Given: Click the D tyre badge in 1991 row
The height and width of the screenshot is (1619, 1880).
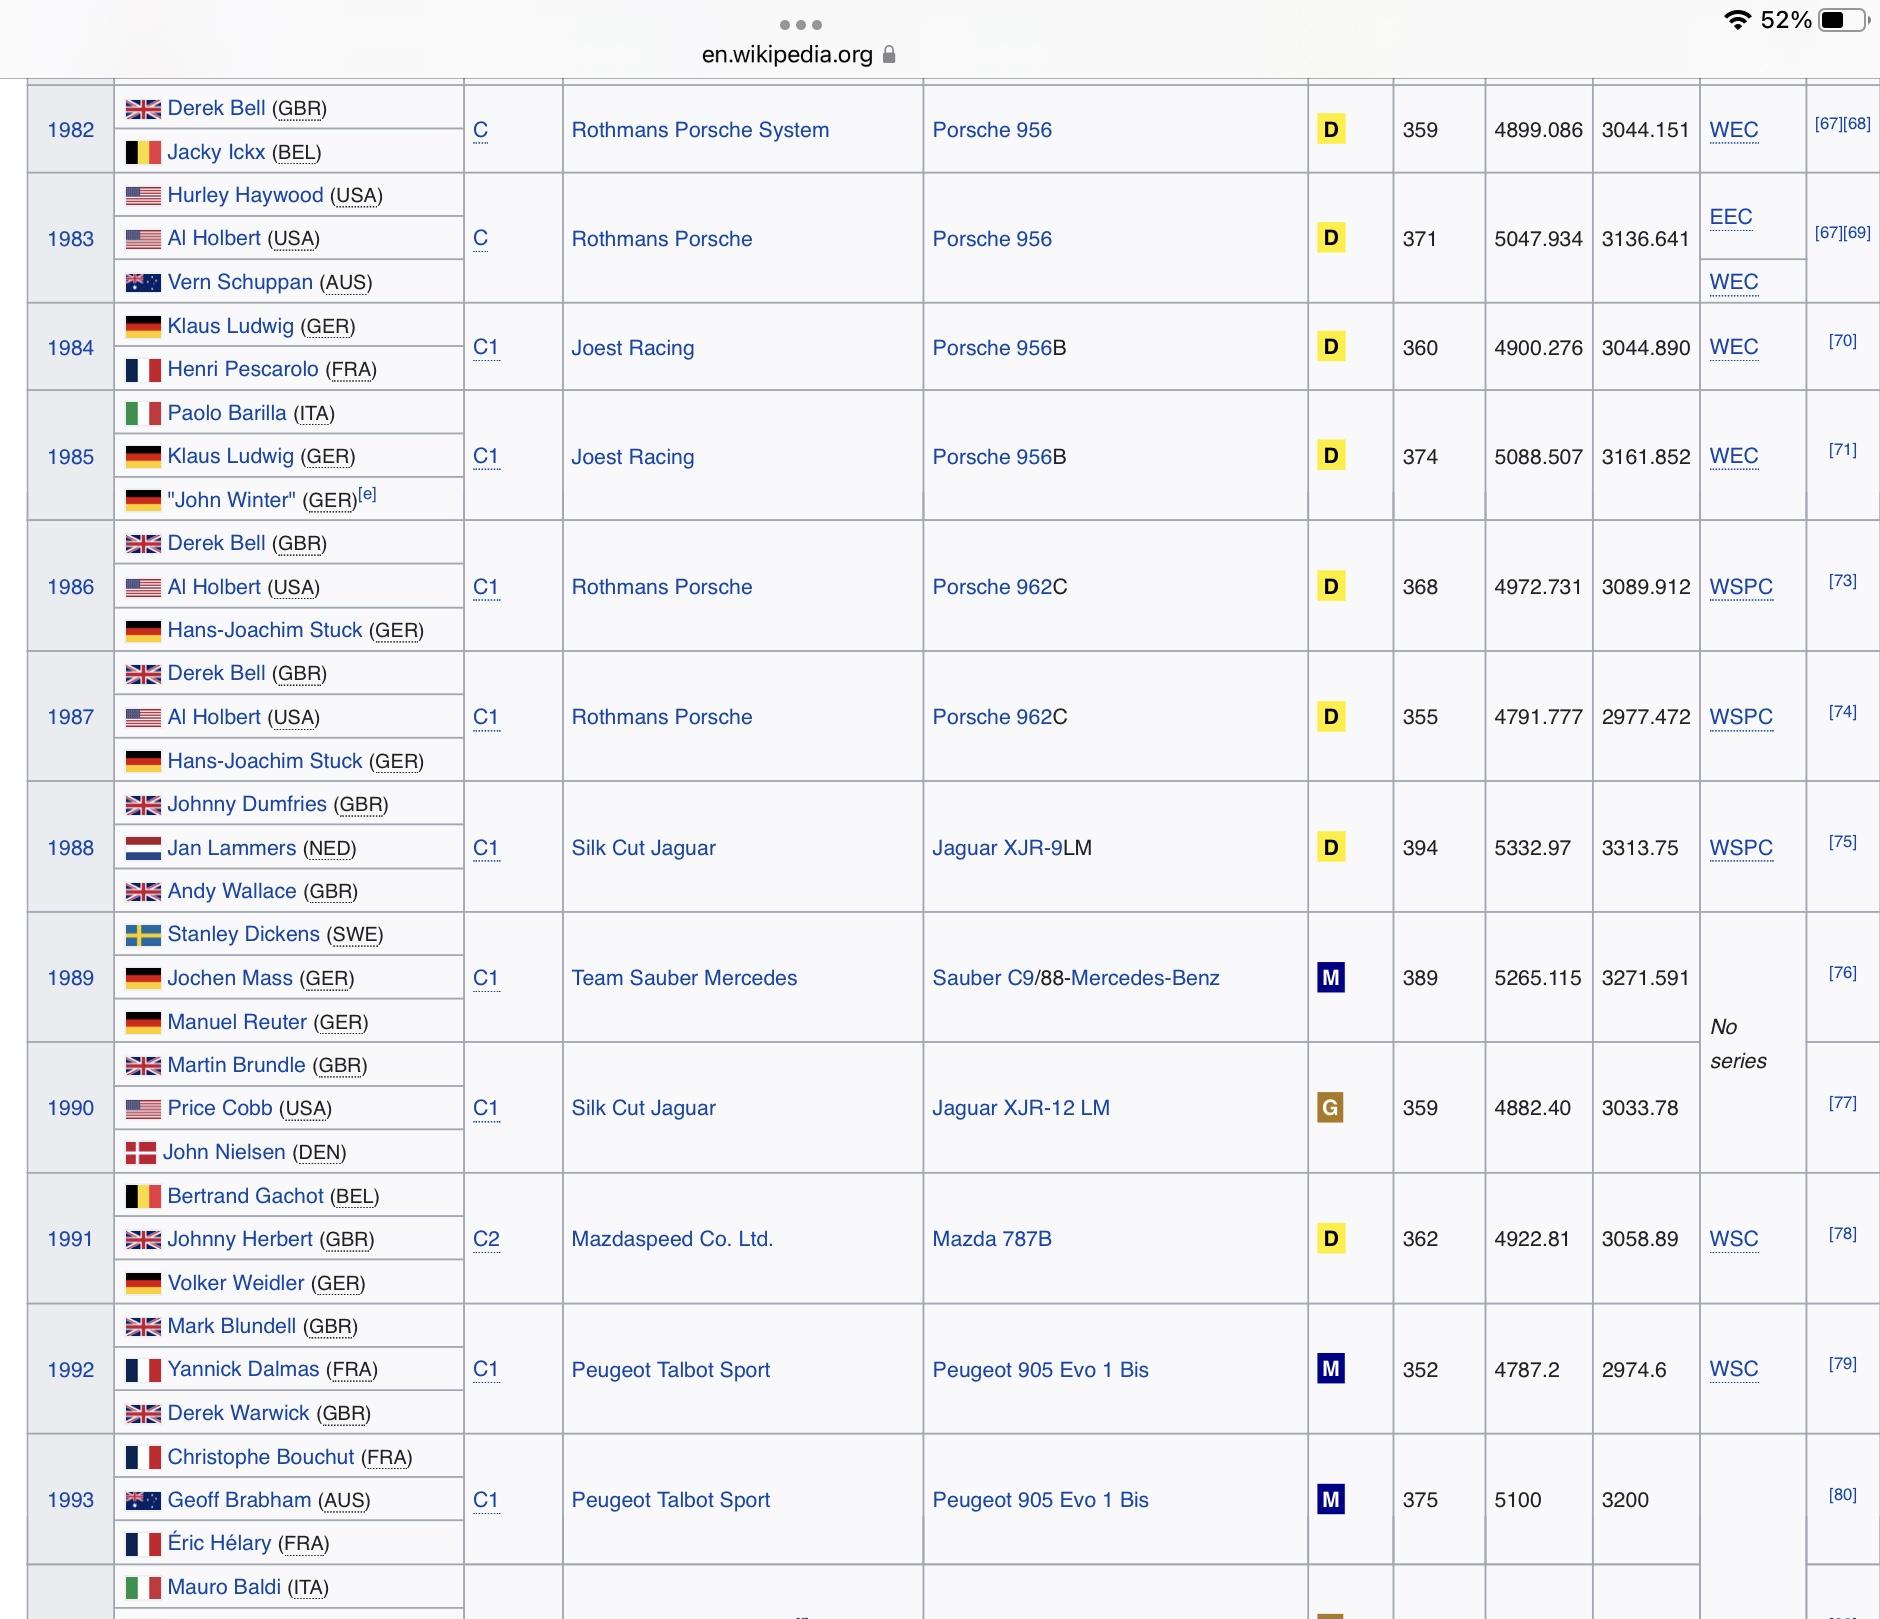Looking at the screenshot, I should point(1331,1238).
